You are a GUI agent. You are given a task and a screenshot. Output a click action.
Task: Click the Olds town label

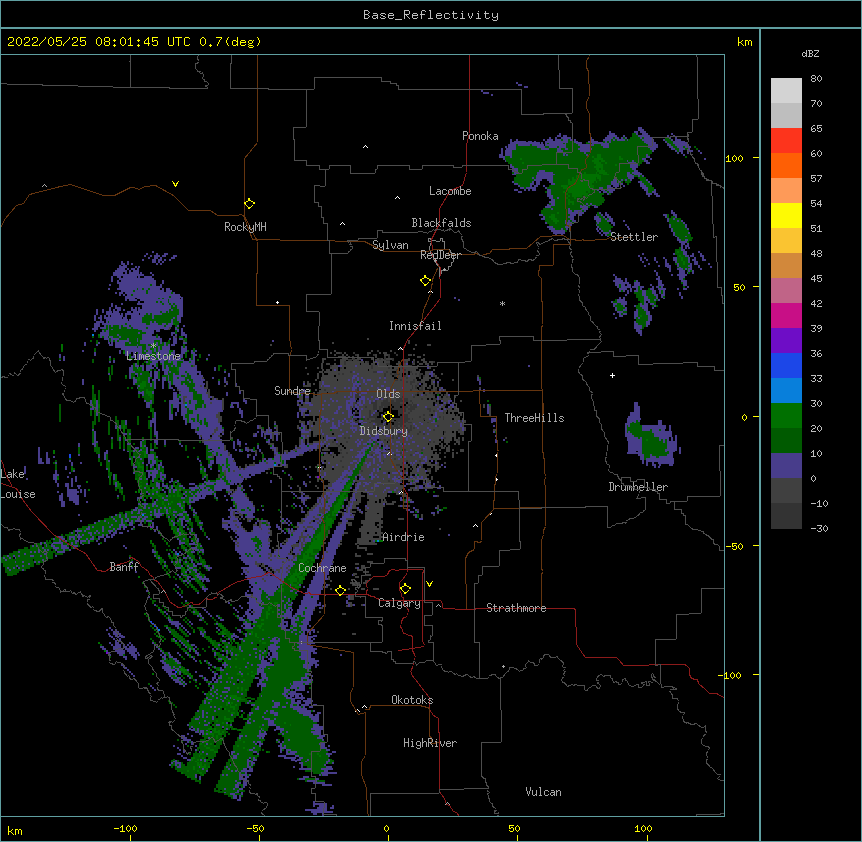tap(388, 394)
